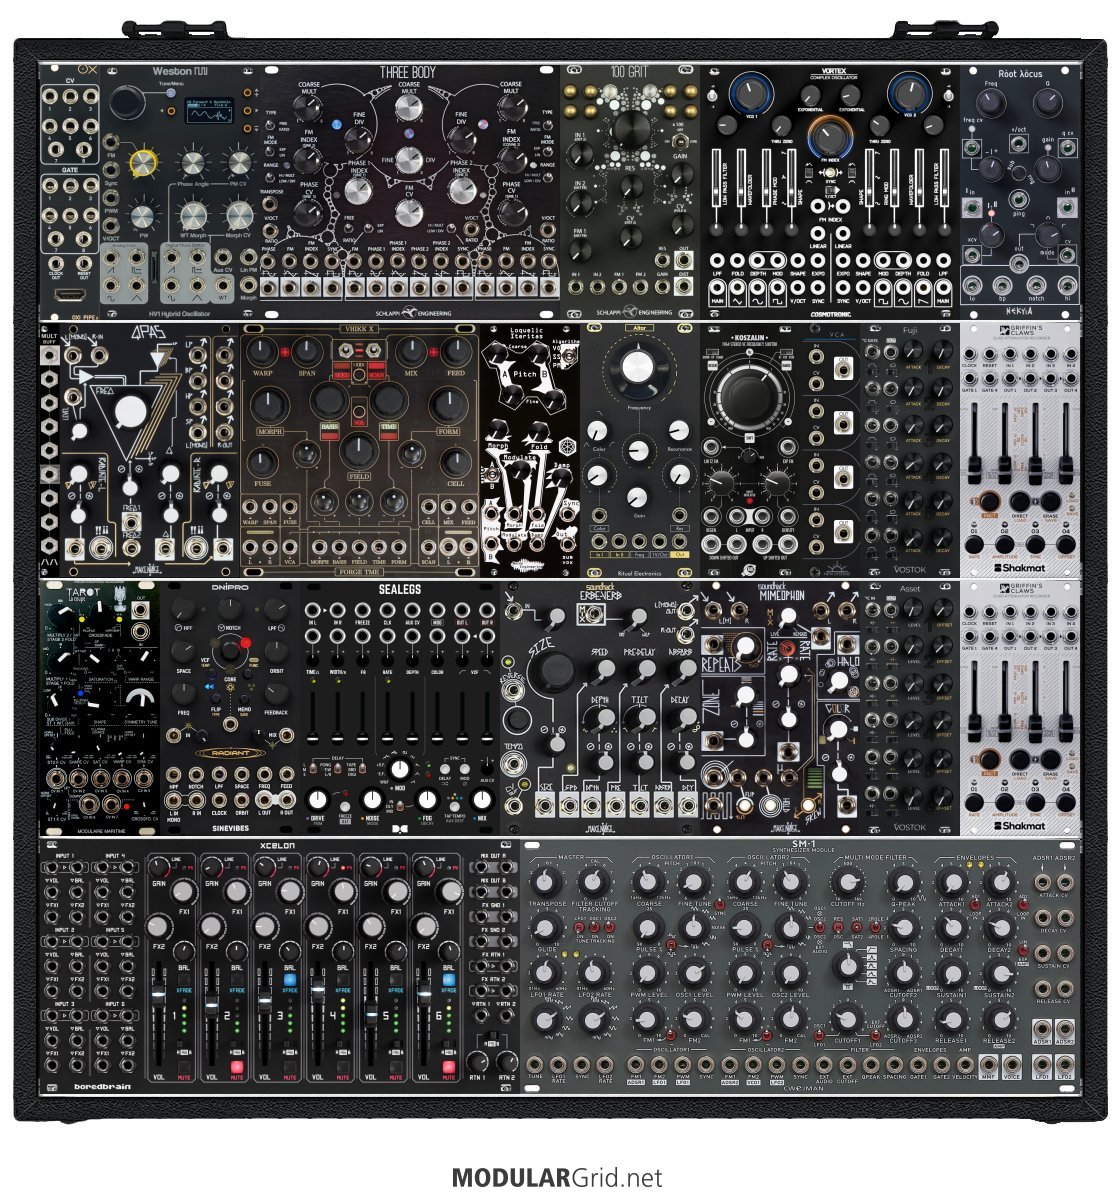Click the large Frequency knob on Altar

[x=633, y=370]
